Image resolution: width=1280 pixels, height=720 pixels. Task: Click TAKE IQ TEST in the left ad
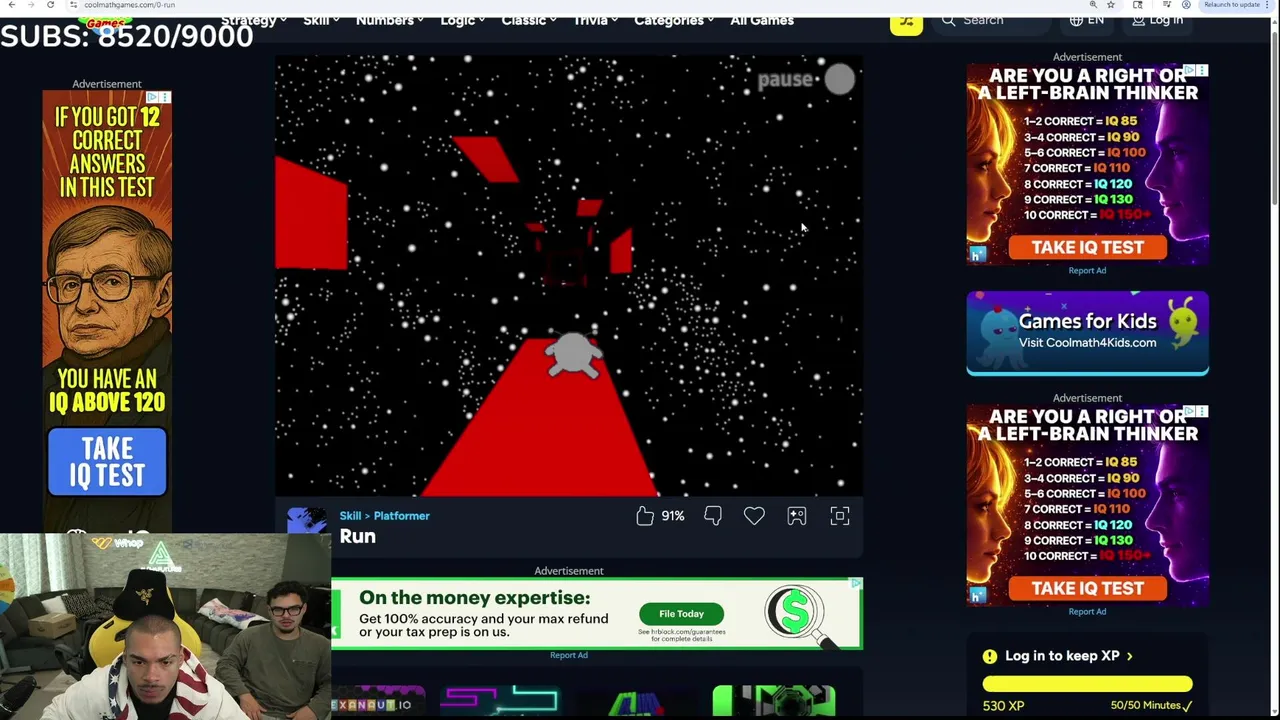tap(107, 462)
